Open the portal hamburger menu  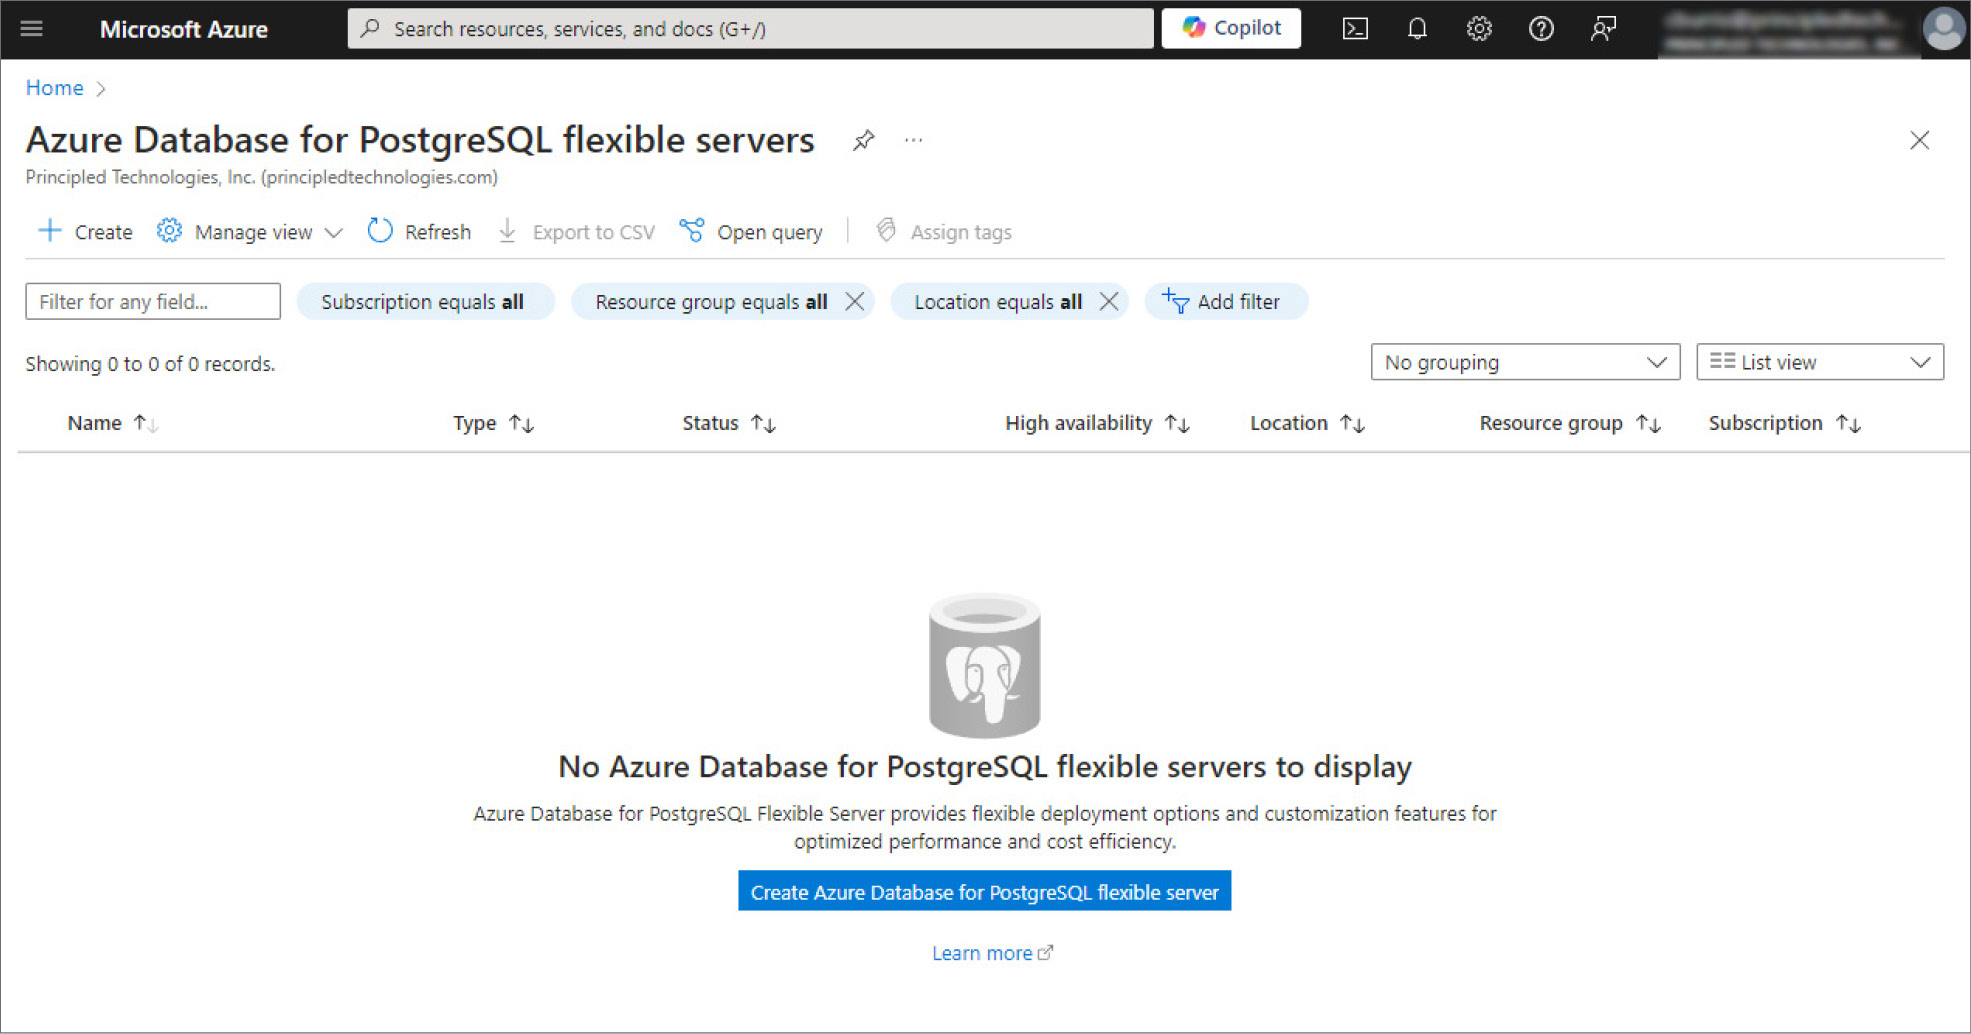click(32, 28)
